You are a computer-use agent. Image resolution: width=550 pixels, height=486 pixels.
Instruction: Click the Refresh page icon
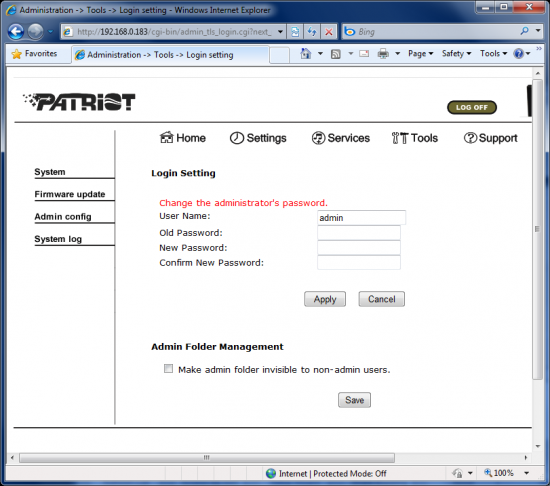point(312,32)
